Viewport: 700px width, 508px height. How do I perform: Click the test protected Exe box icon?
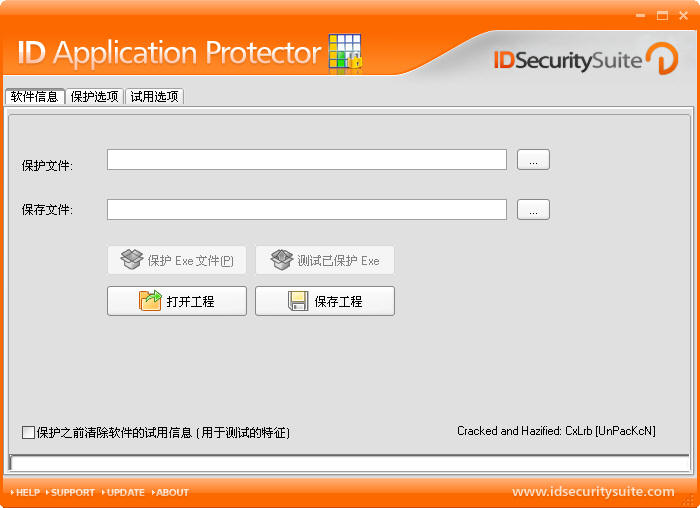point(282,260)
